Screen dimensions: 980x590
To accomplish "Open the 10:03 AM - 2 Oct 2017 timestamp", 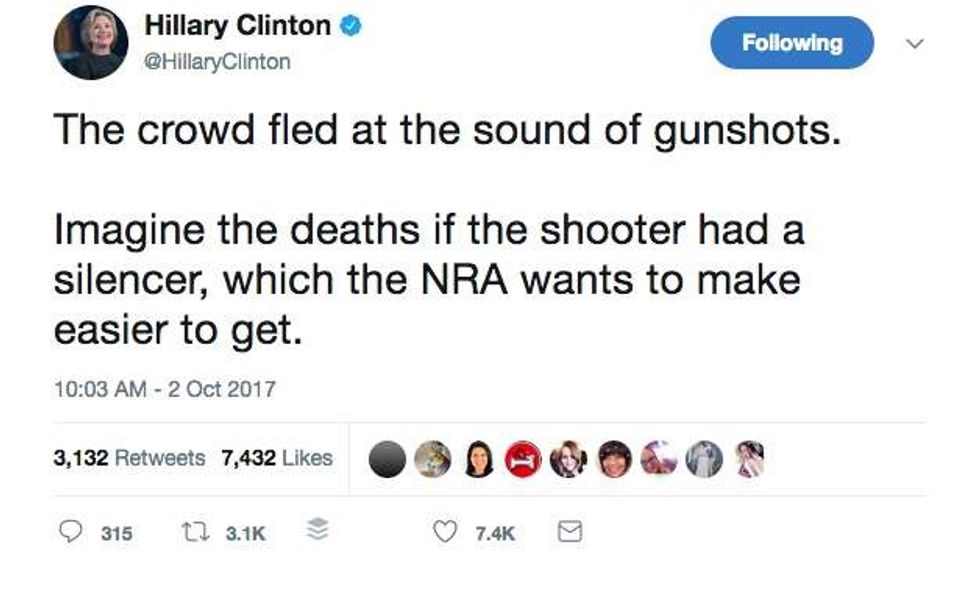I will pos(163,389).
